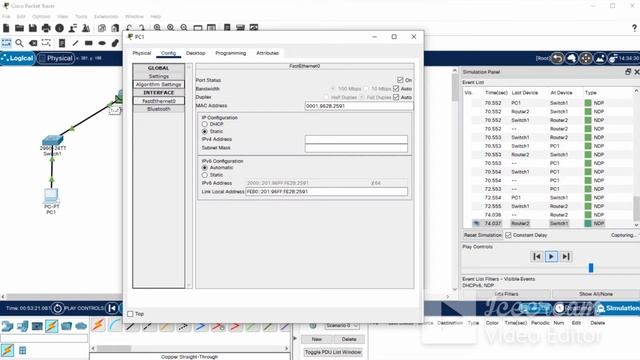Check the Top checkbox in the PC1 window
640x360 pixels.
pyautogui.click(x=130, y=314)
